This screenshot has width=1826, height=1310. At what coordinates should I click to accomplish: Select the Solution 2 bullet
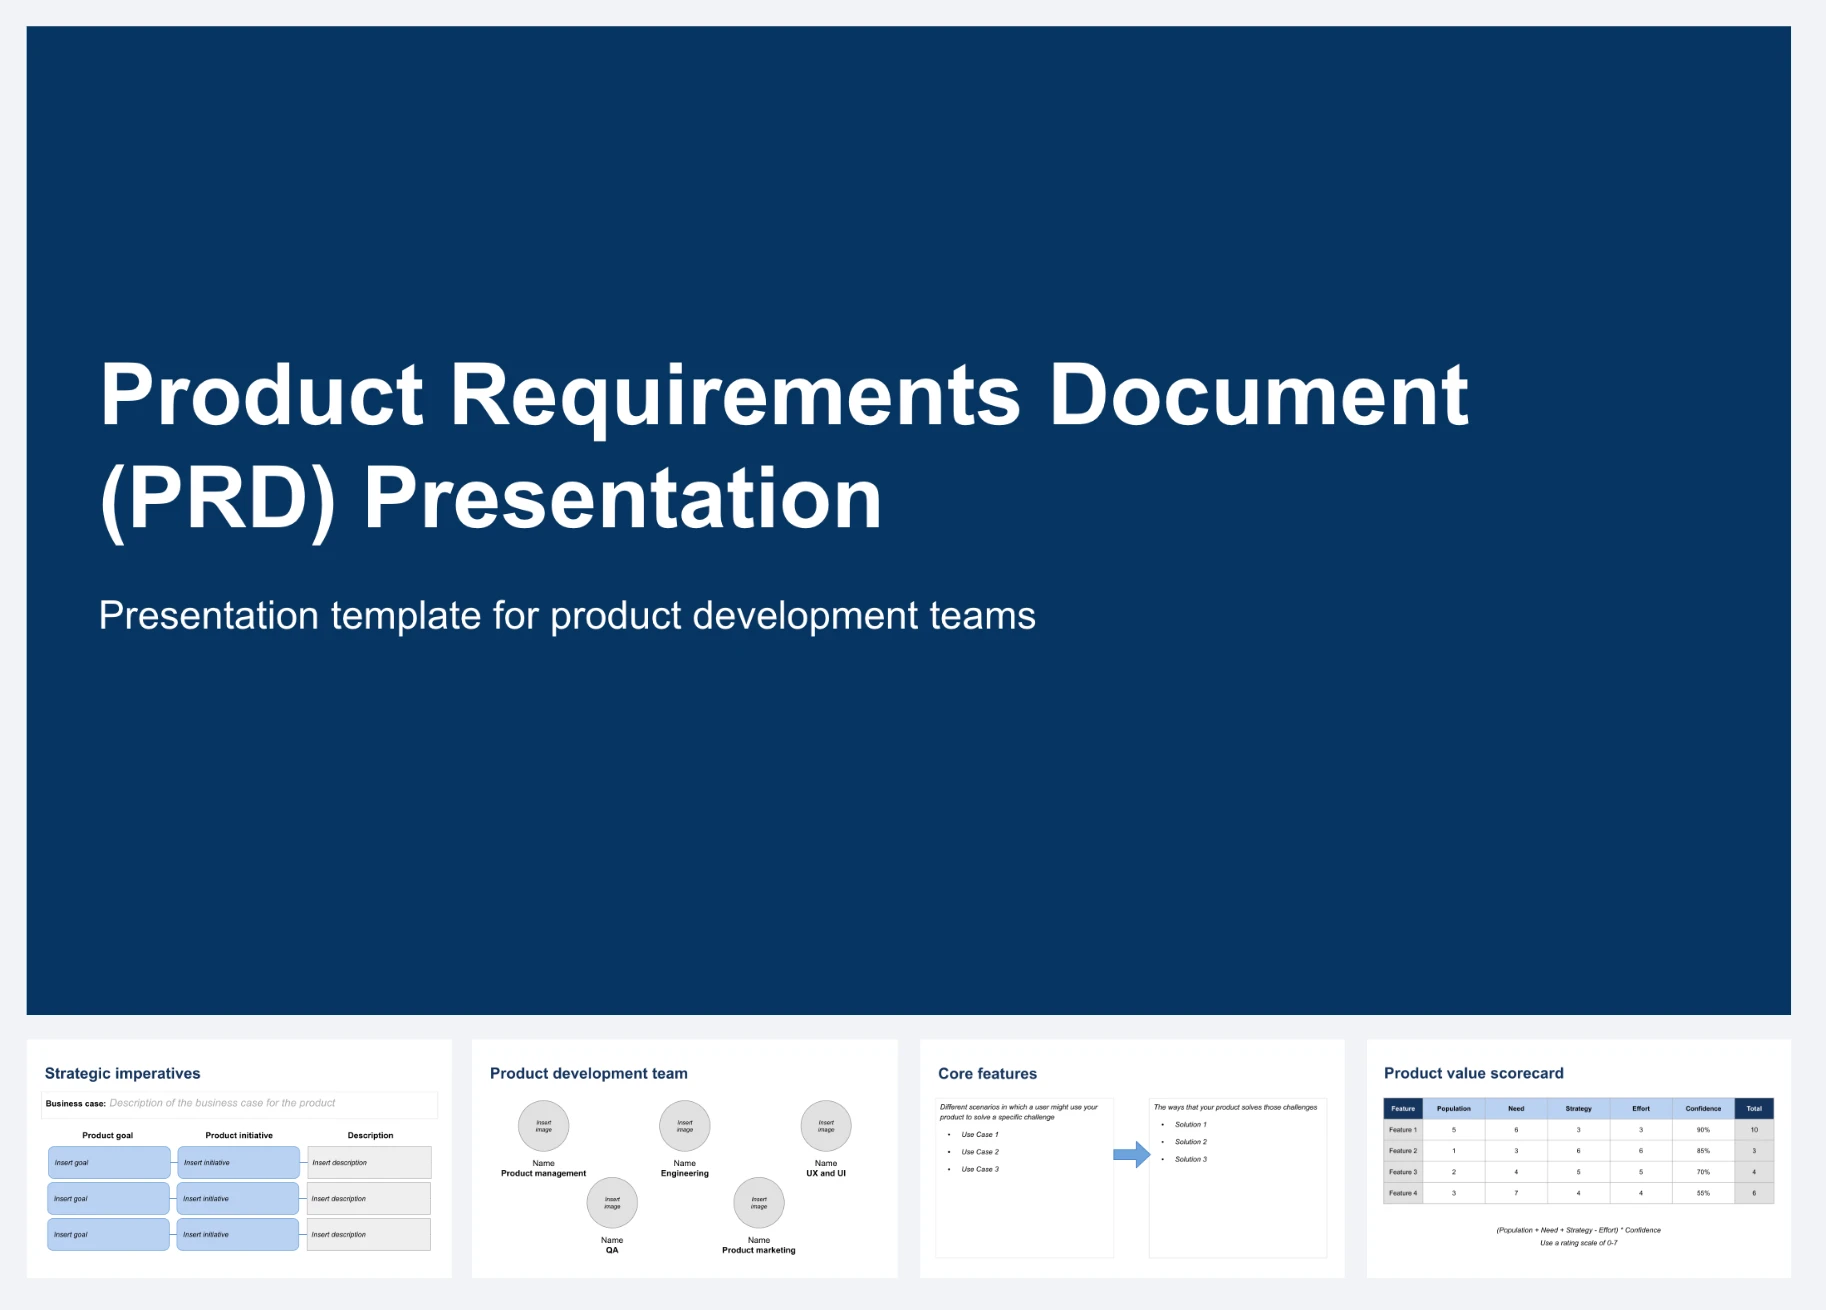[x=1190, y=1142]
